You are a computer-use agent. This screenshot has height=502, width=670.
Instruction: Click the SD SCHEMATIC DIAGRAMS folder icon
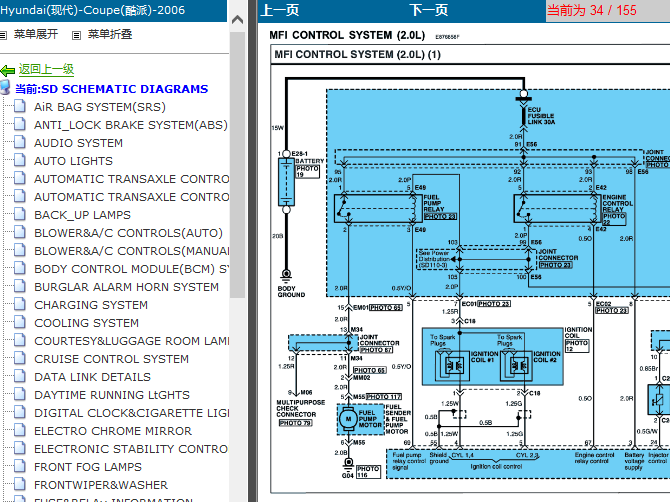pos(5,87)
